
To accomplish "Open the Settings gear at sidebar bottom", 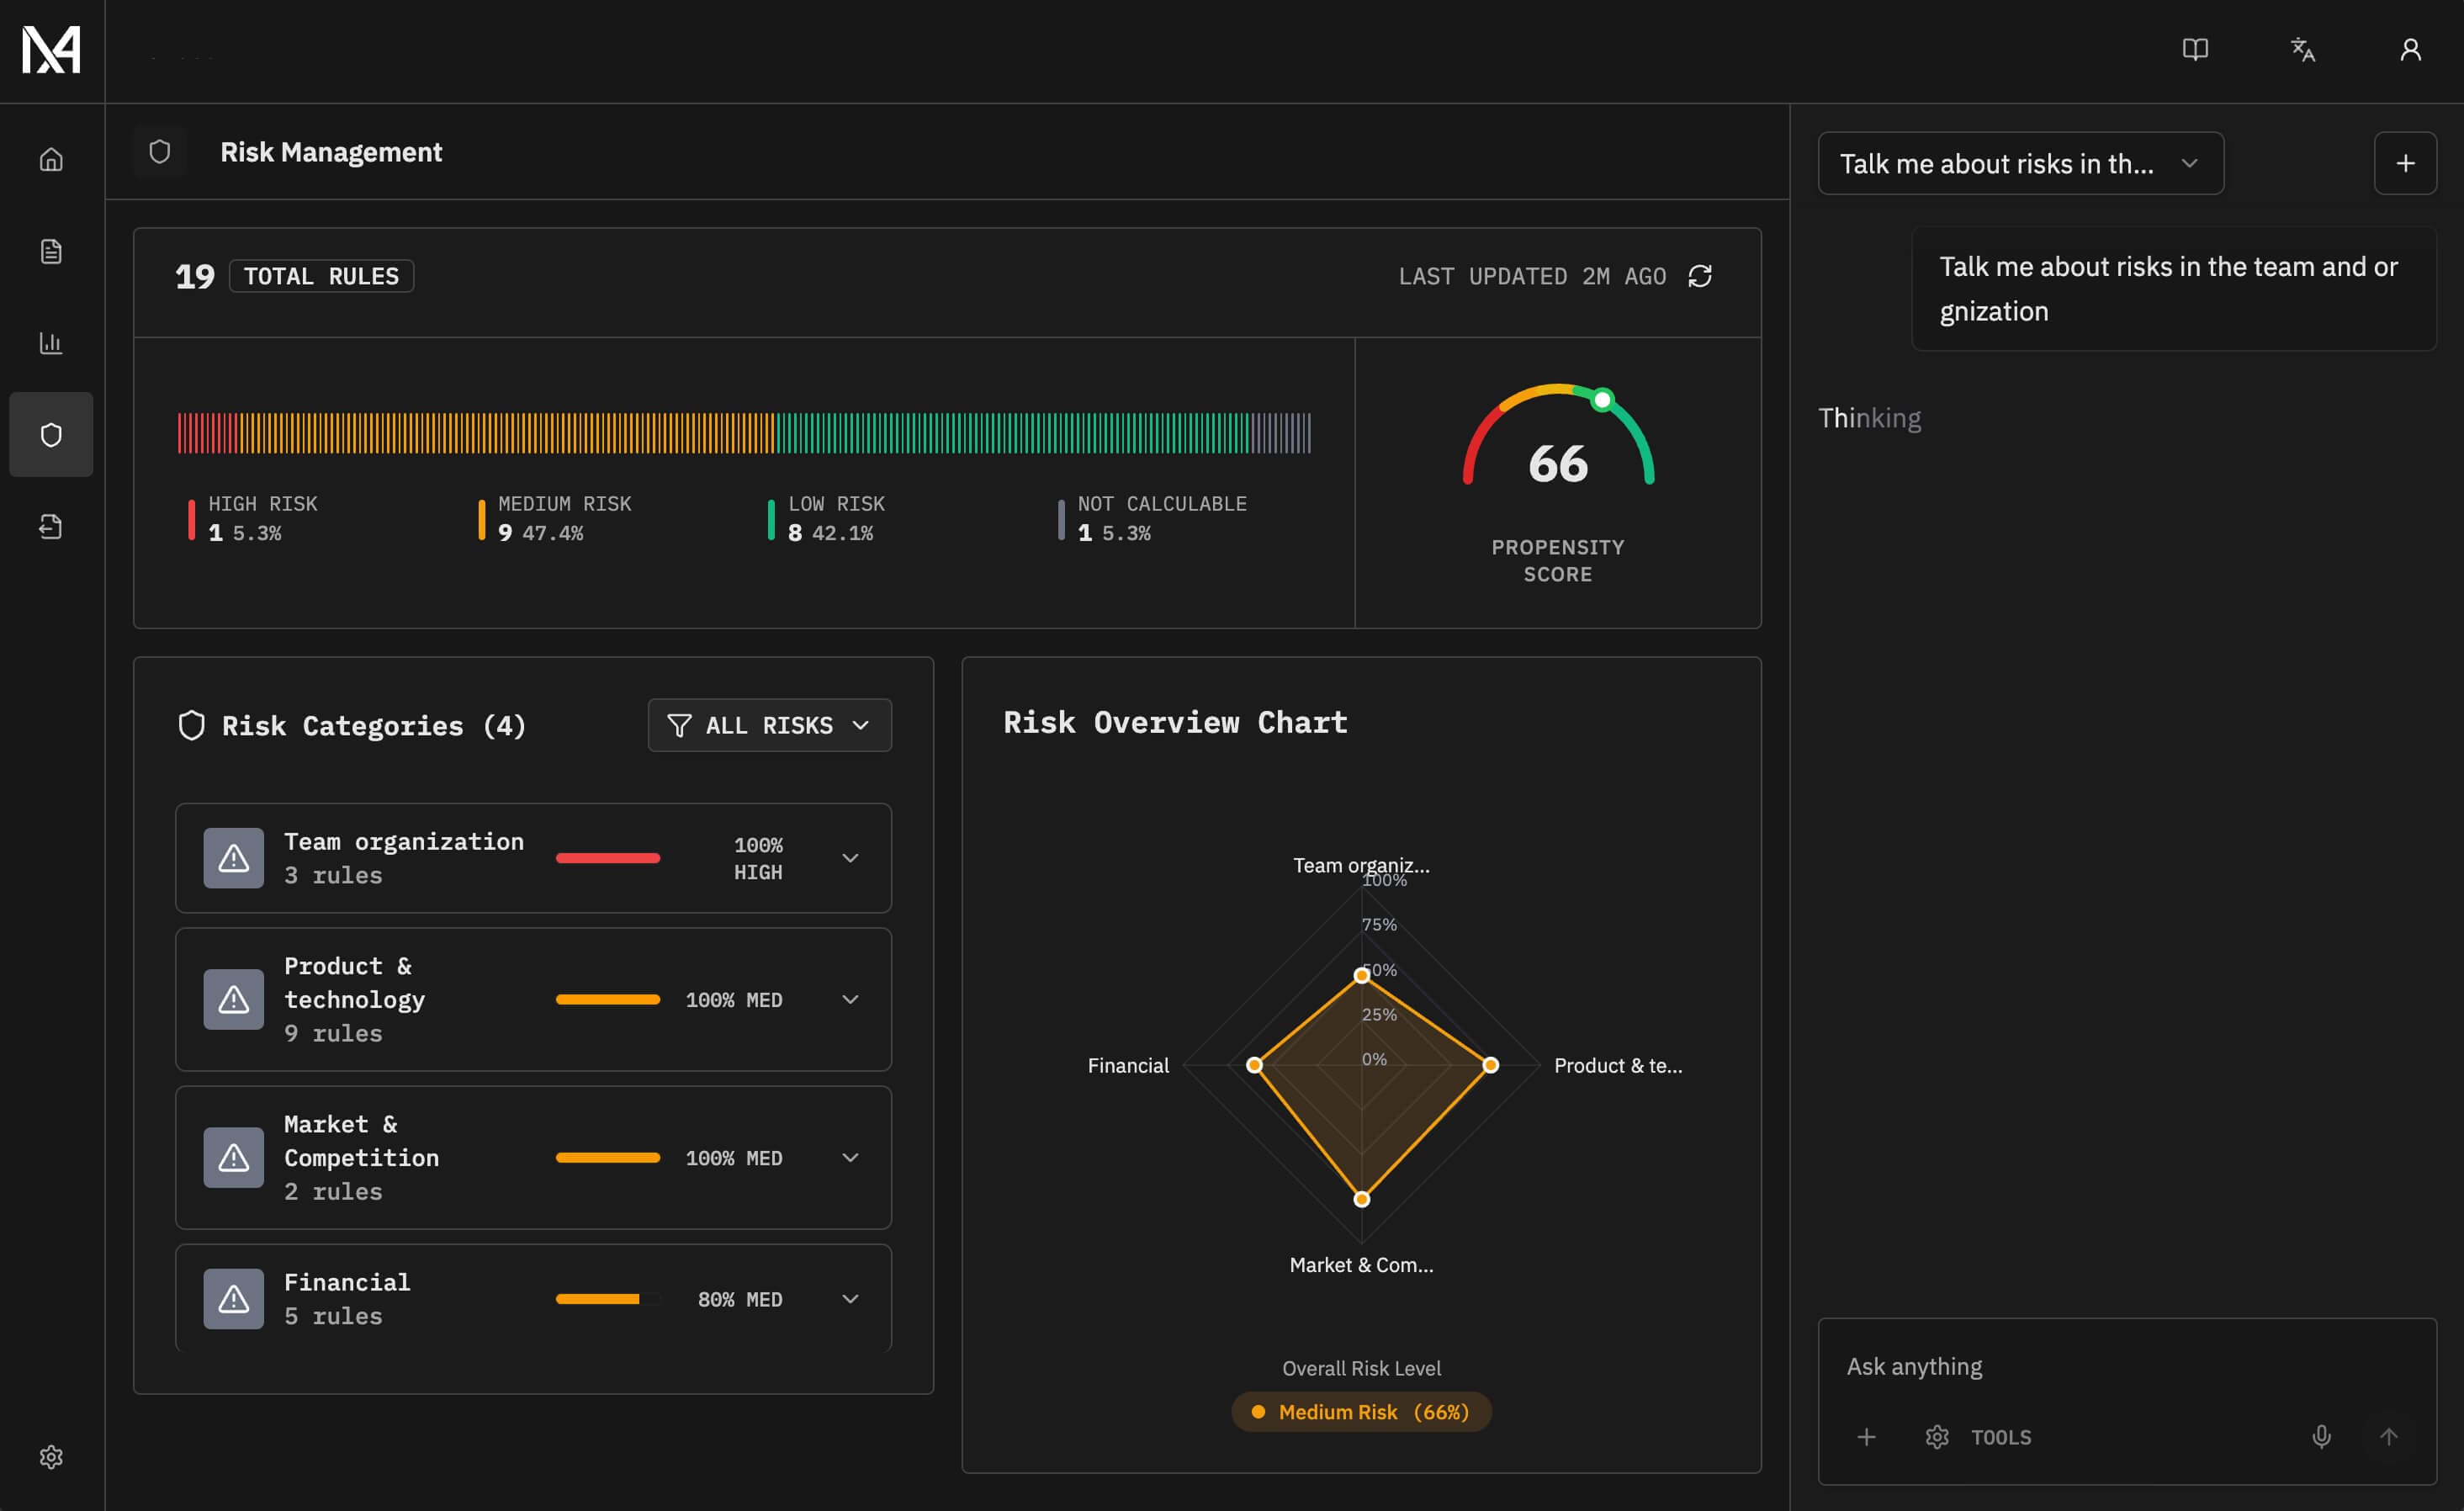I will point(51,1457).
